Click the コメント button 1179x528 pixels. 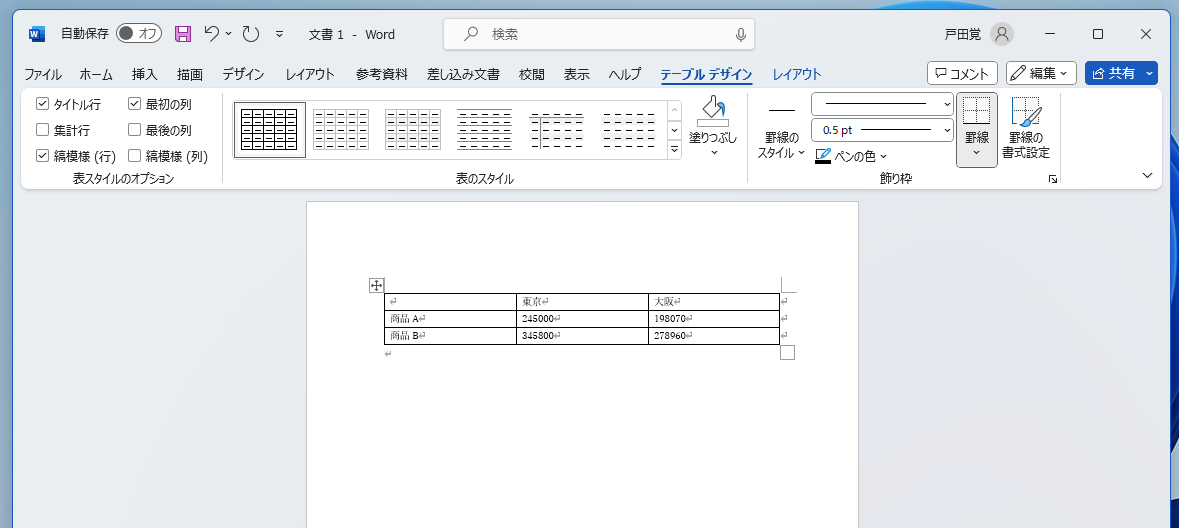[x=962, y=73]
